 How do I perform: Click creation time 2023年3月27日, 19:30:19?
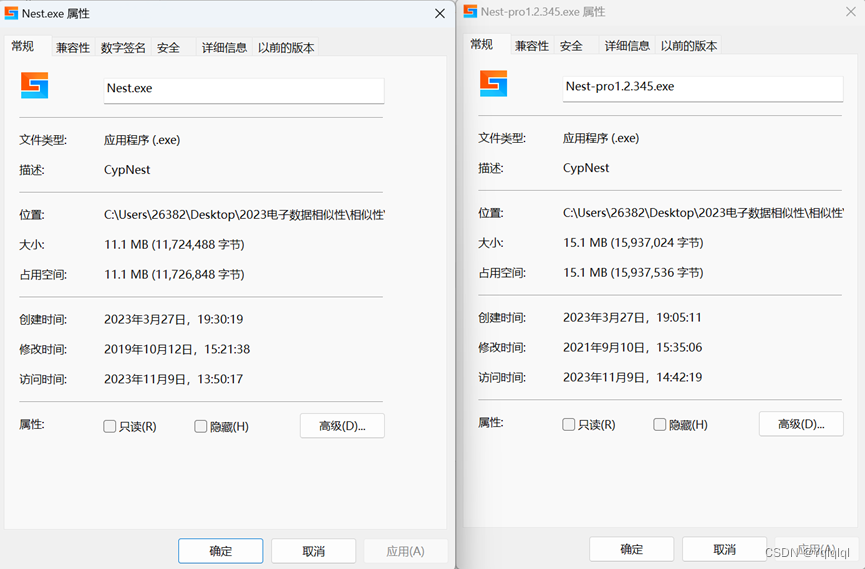click(x=174, y=319)
